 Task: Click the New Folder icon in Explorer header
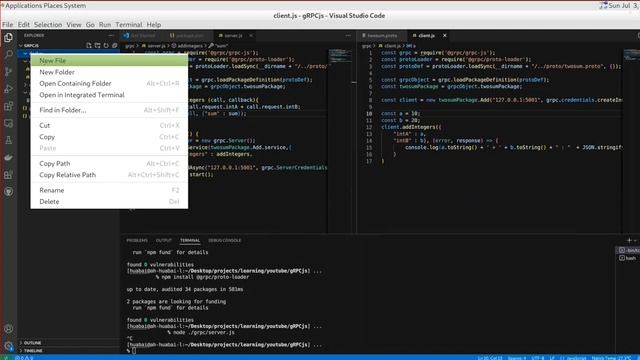tap(98, 45)
